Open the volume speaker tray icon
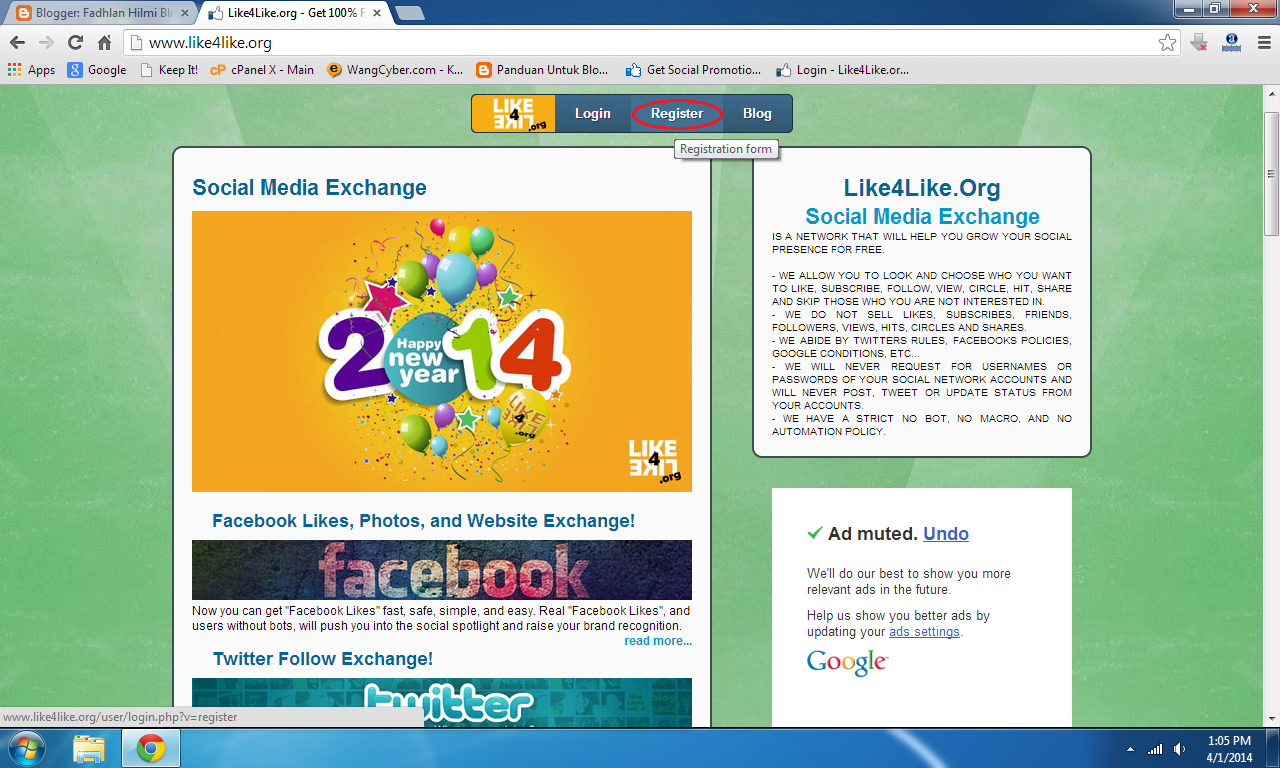The width and height of the screenshot is (1280, 768). coord(1180,748)
